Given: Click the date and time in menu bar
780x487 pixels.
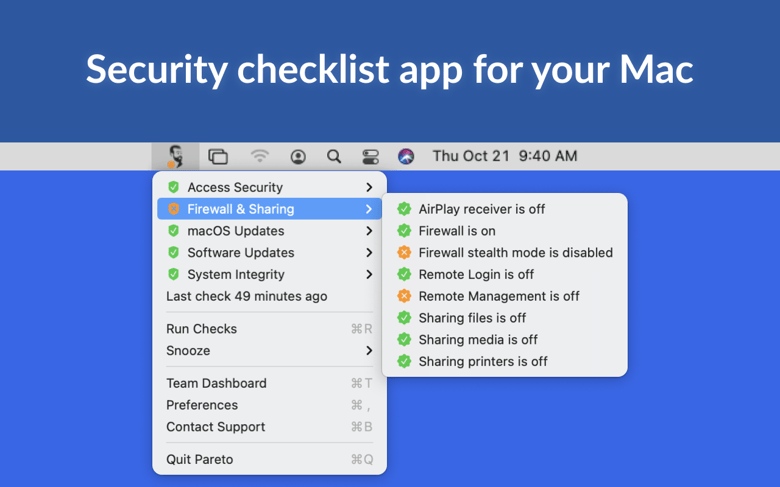Looking at the screenshot, I should (x=505, y=156).
